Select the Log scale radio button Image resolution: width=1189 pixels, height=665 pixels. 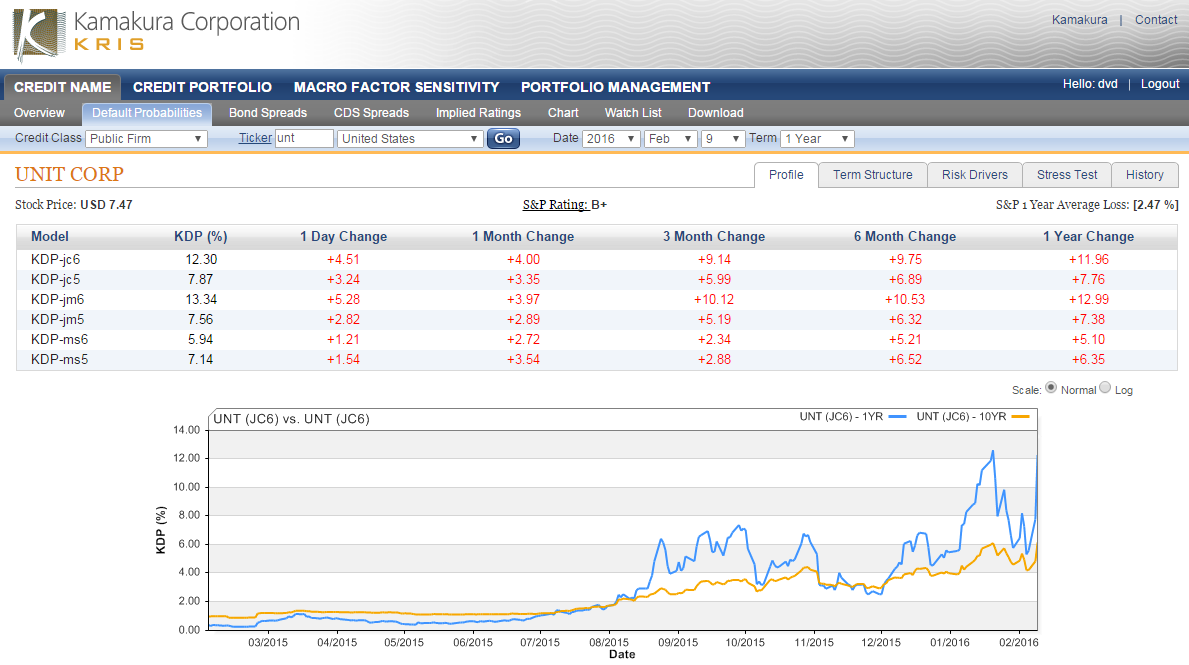click(x=1105, y=387)
